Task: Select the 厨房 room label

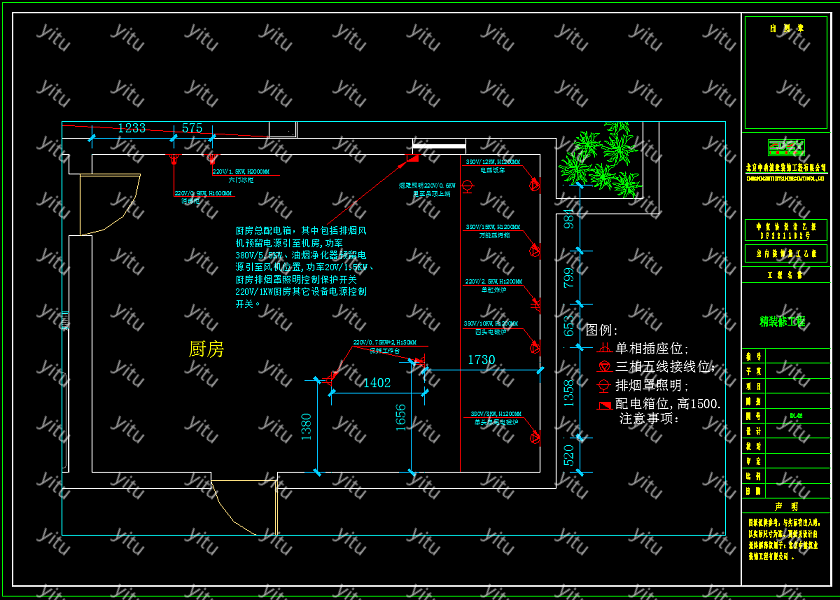Action: click(x=206, y=349)
